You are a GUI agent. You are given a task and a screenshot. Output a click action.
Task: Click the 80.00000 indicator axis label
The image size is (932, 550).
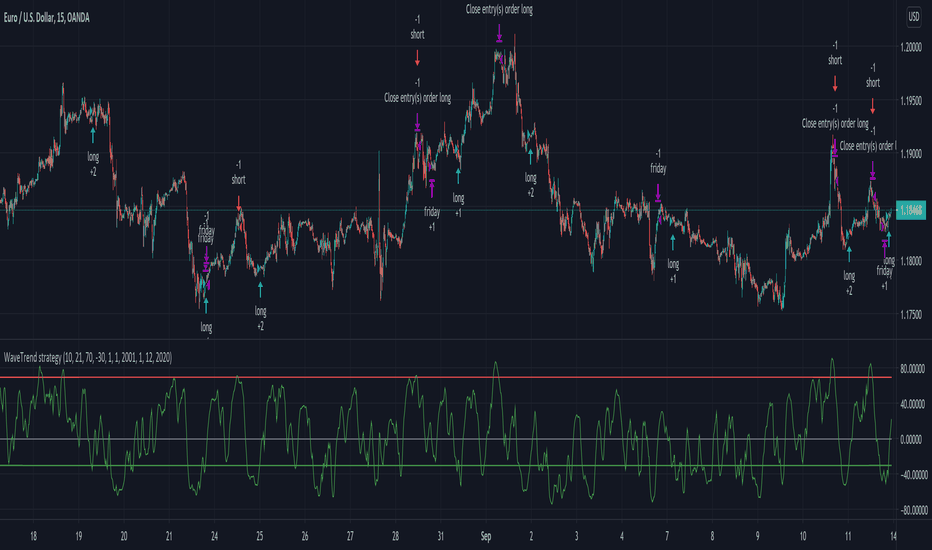(x=912, y=369)
